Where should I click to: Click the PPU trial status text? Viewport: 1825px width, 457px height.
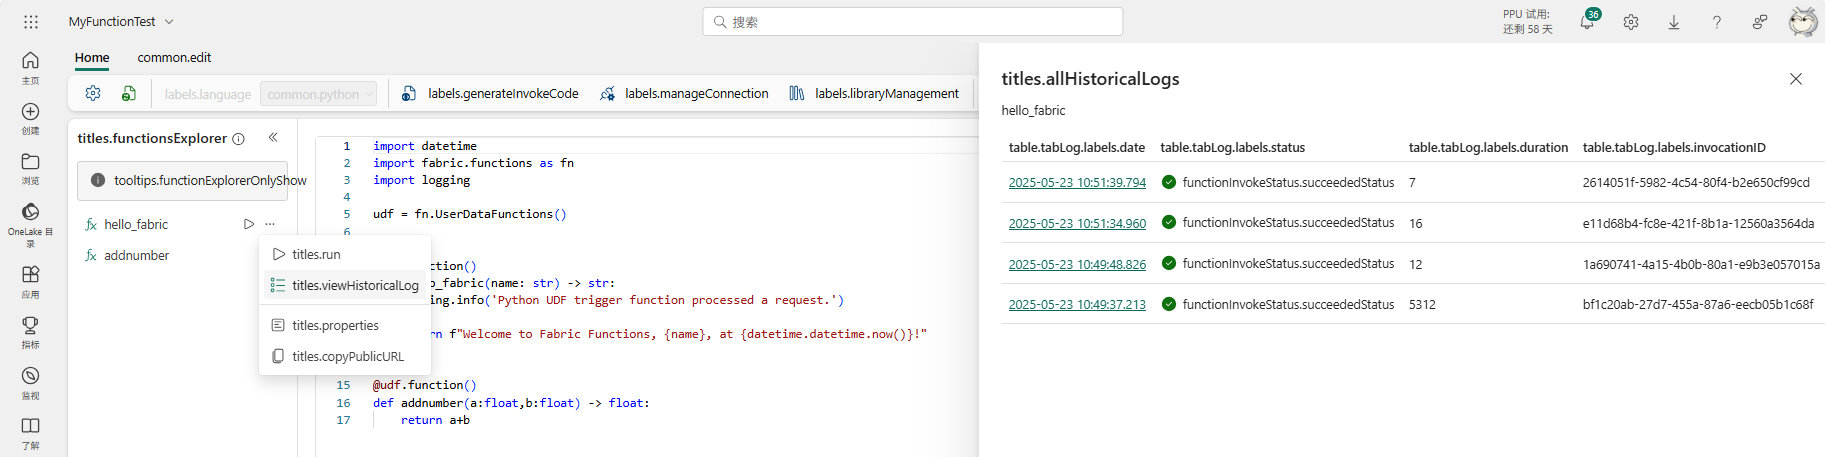[1527, 21]
